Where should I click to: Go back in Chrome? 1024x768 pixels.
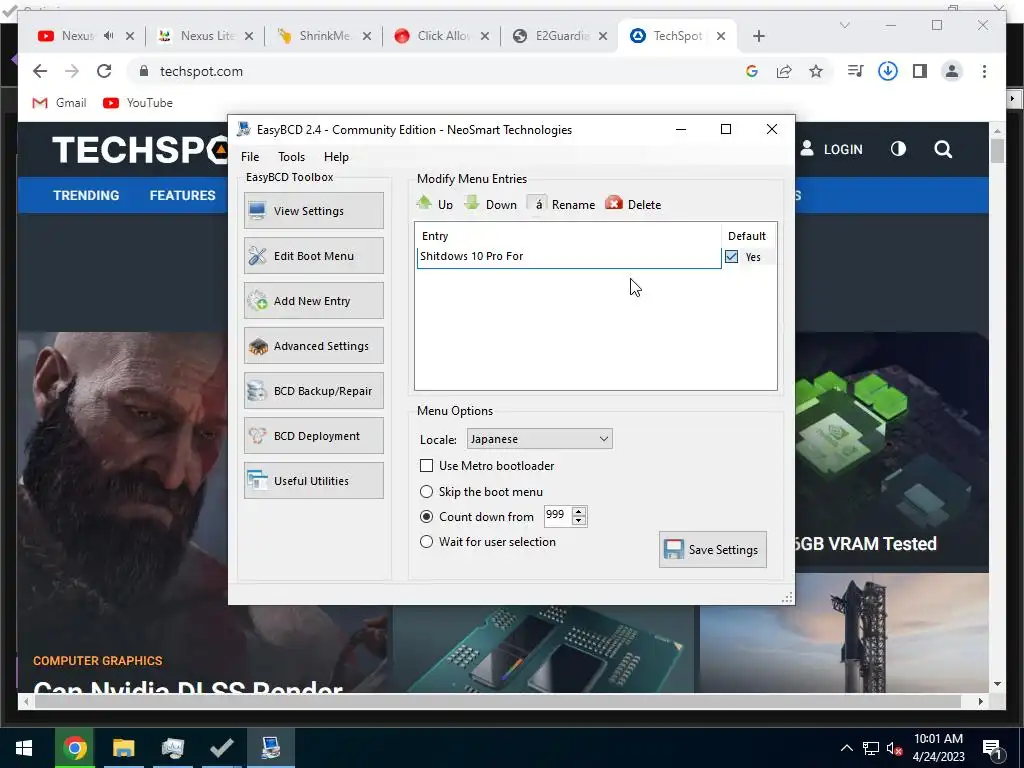click(x=40, y=71)
